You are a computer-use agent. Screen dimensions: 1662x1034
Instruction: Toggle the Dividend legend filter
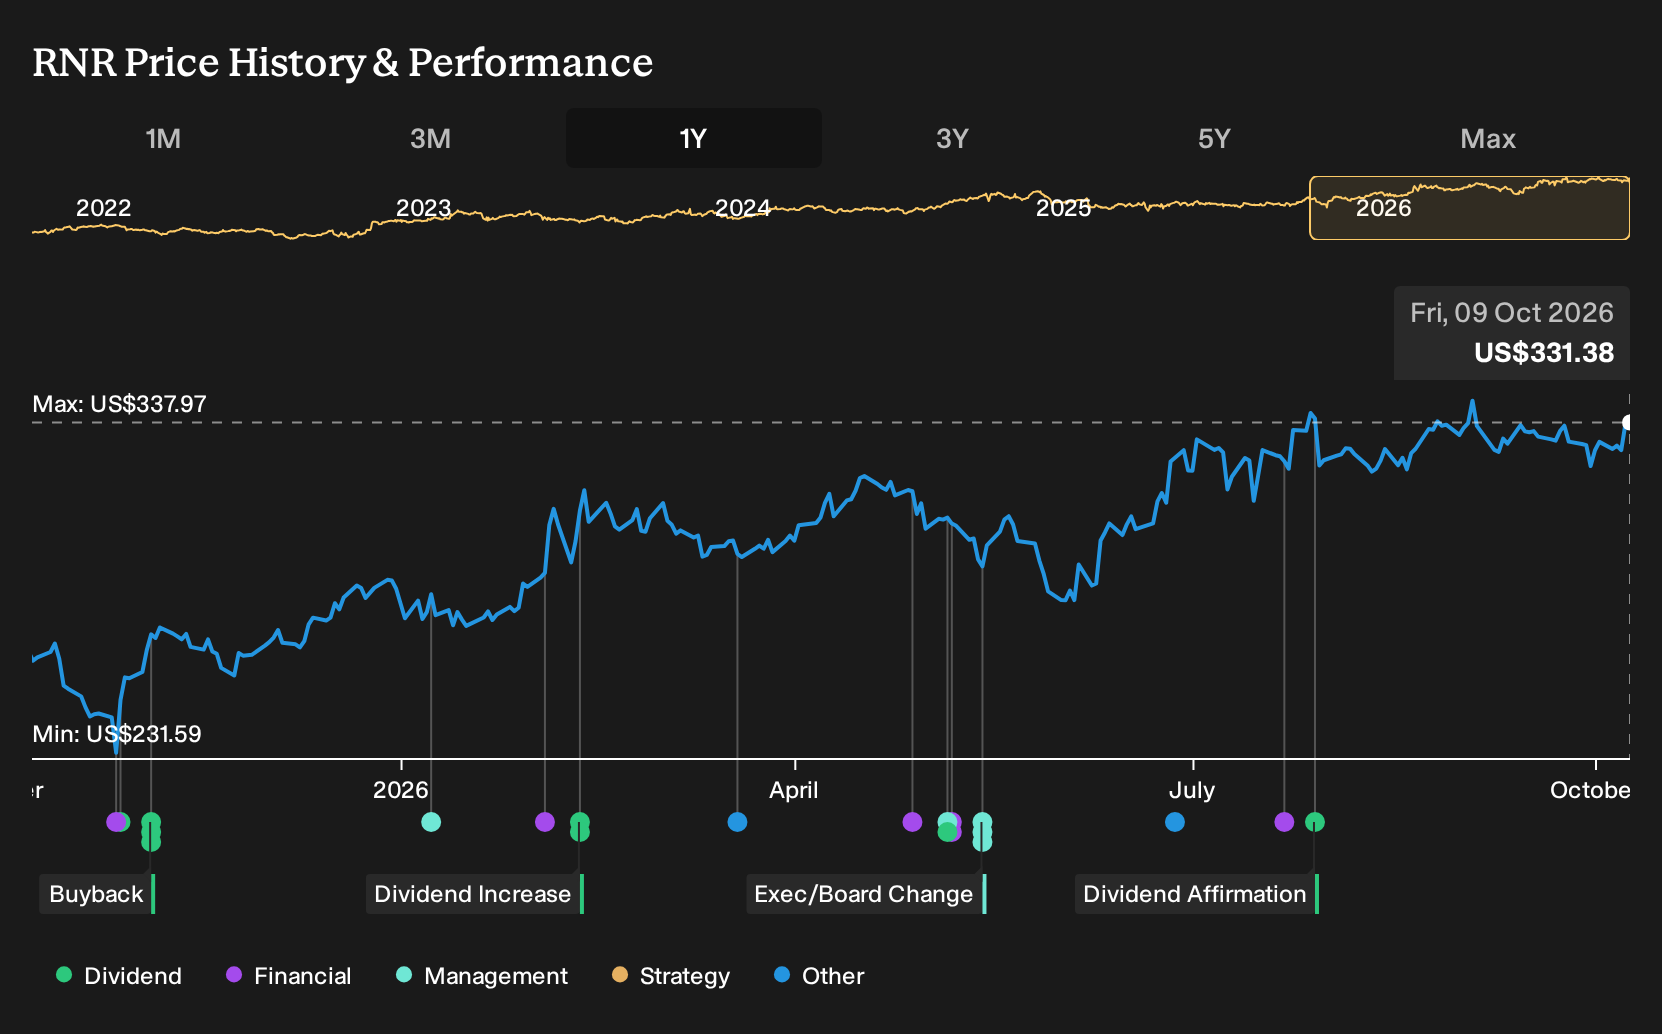click(119, 976)
